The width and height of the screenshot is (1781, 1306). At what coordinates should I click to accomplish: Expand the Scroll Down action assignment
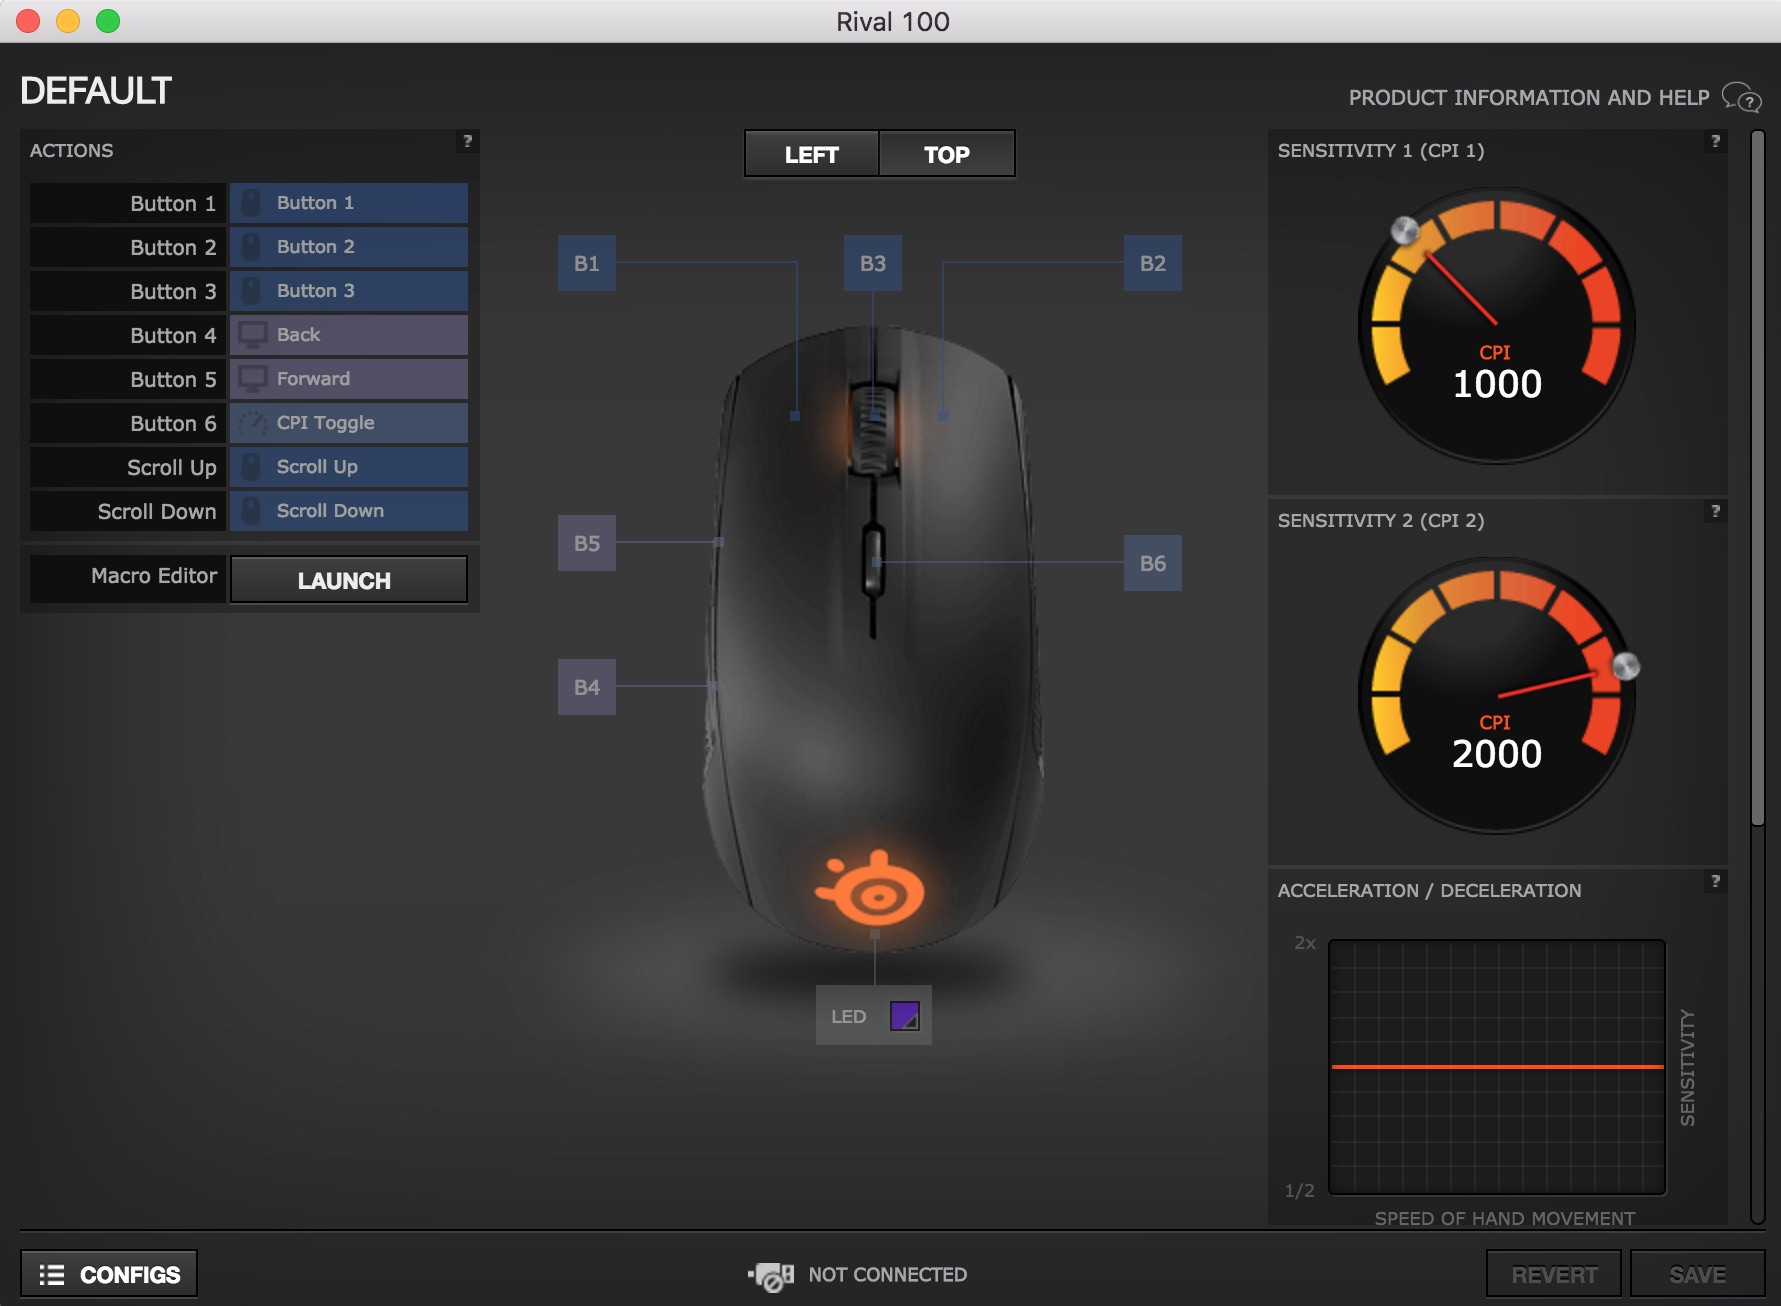pos(349,511)
